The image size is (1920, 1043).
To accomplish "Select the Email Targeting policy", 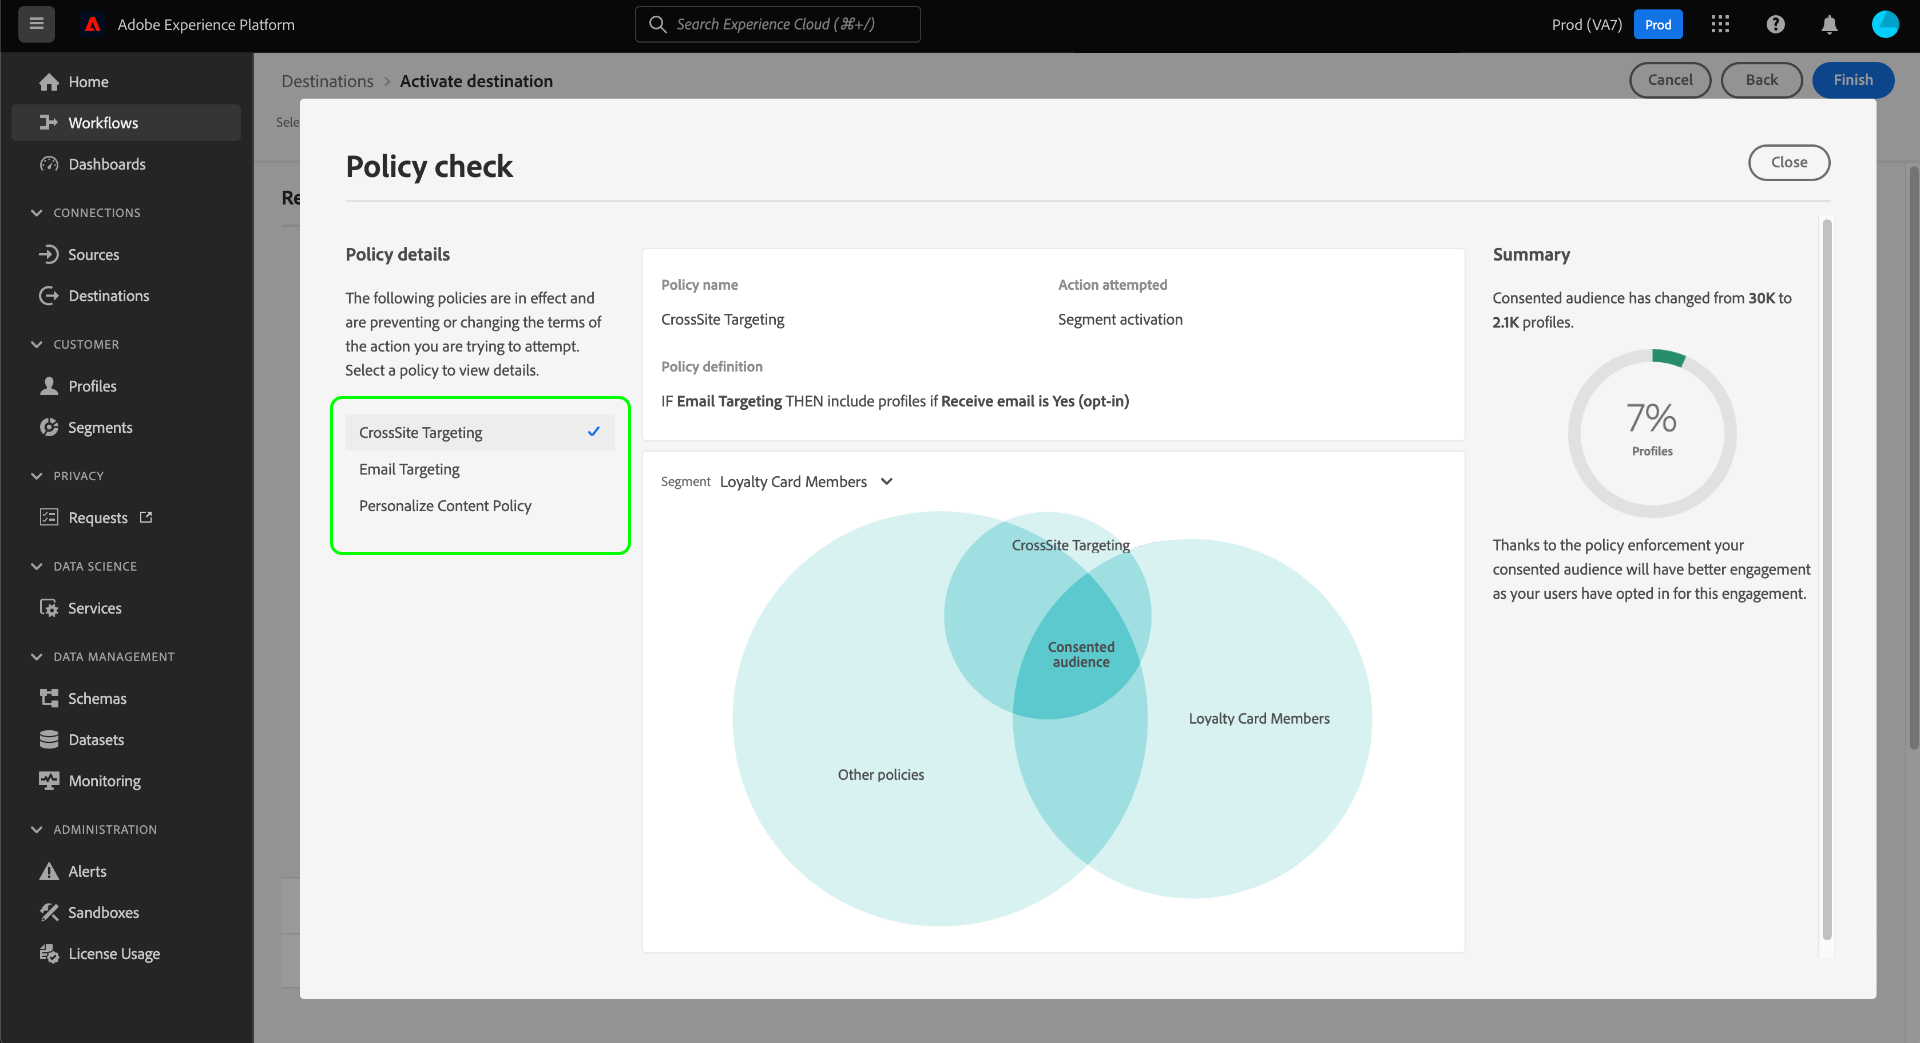I will [x=480, y=469].
